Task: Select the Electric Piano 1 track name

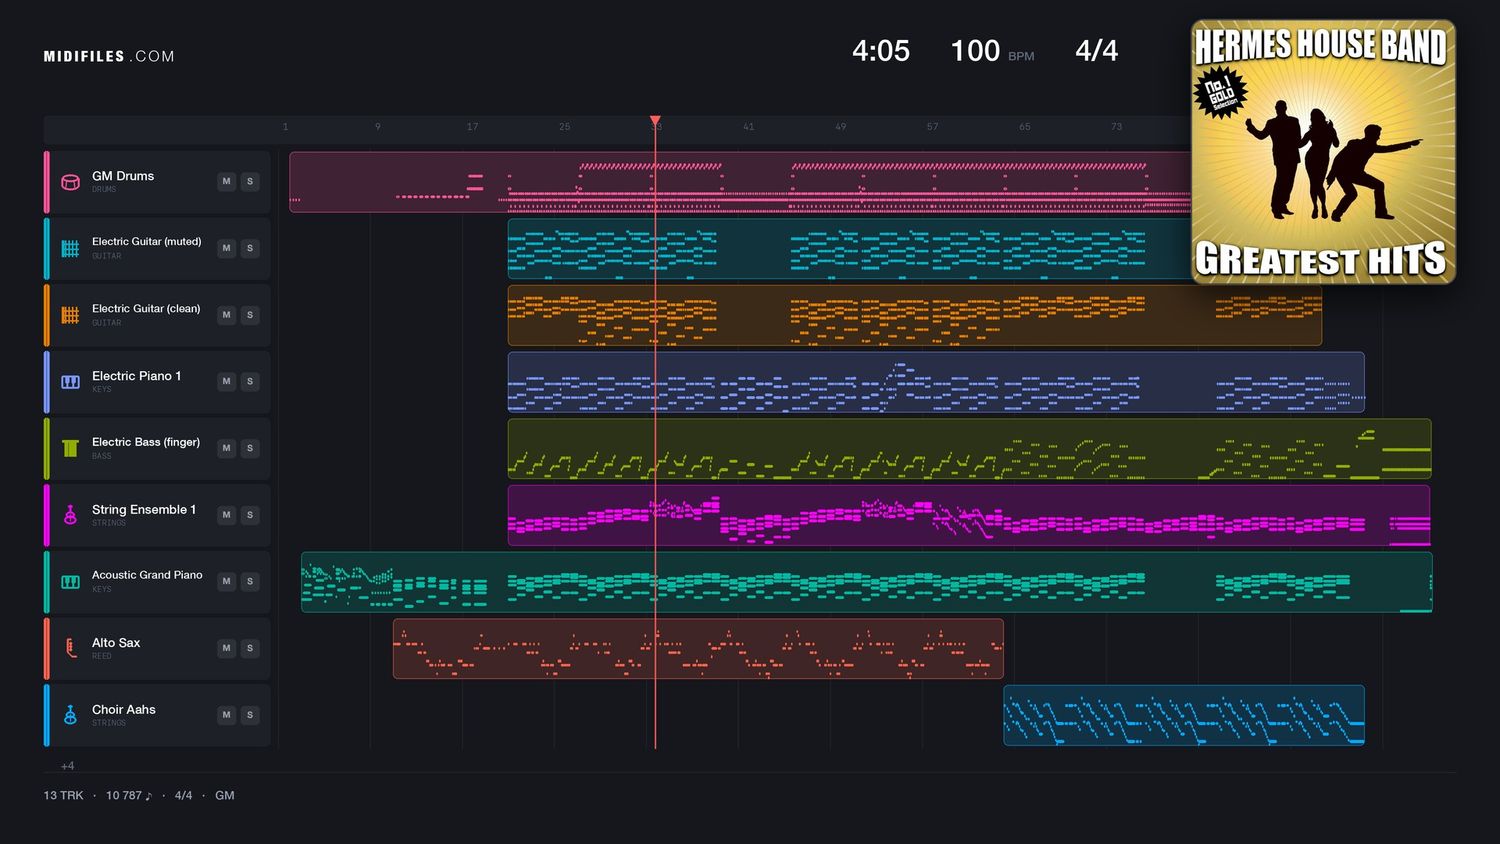Action: [x=137, y=376]
